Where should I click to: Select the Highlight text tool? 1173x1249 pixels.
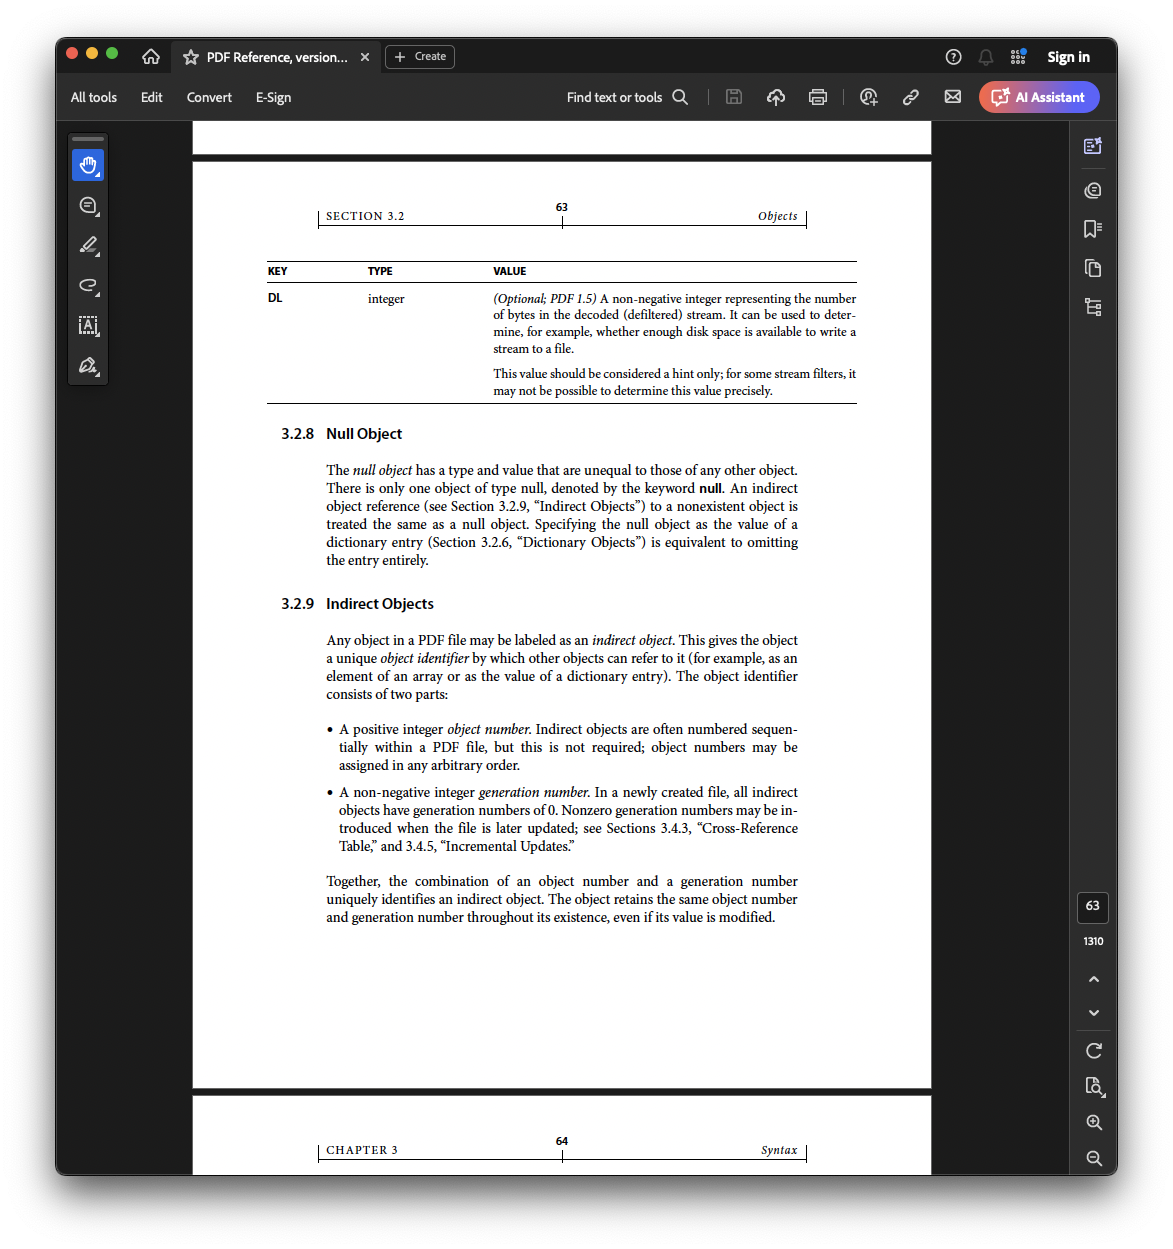coord(88,246)
